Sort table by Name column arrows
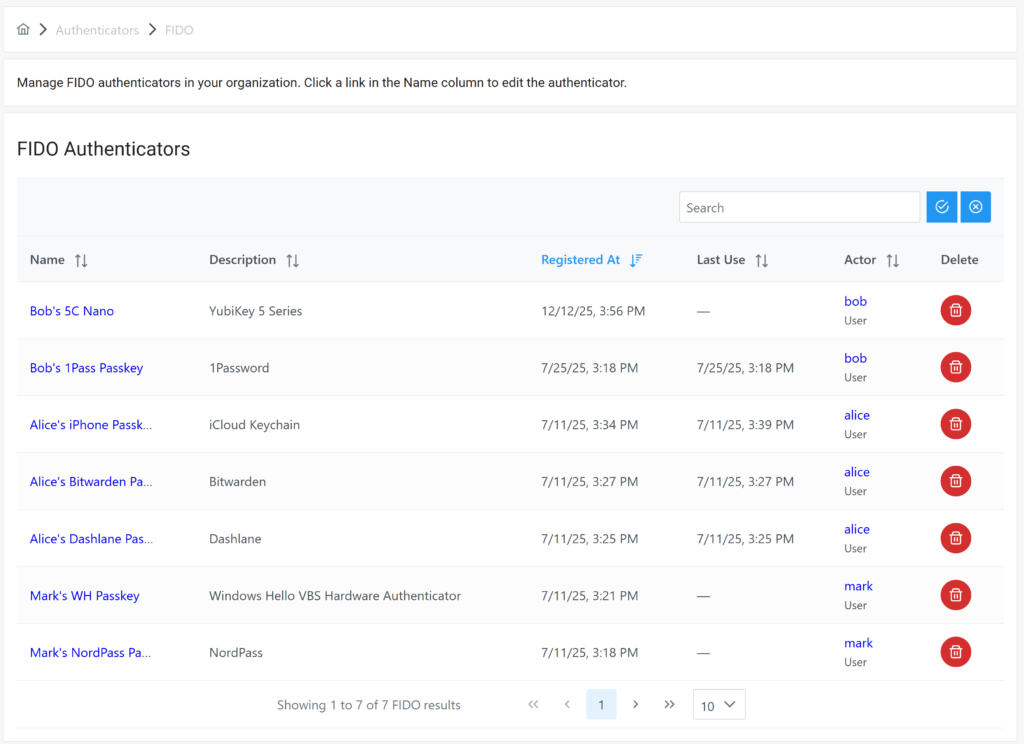 click(81, 261)
